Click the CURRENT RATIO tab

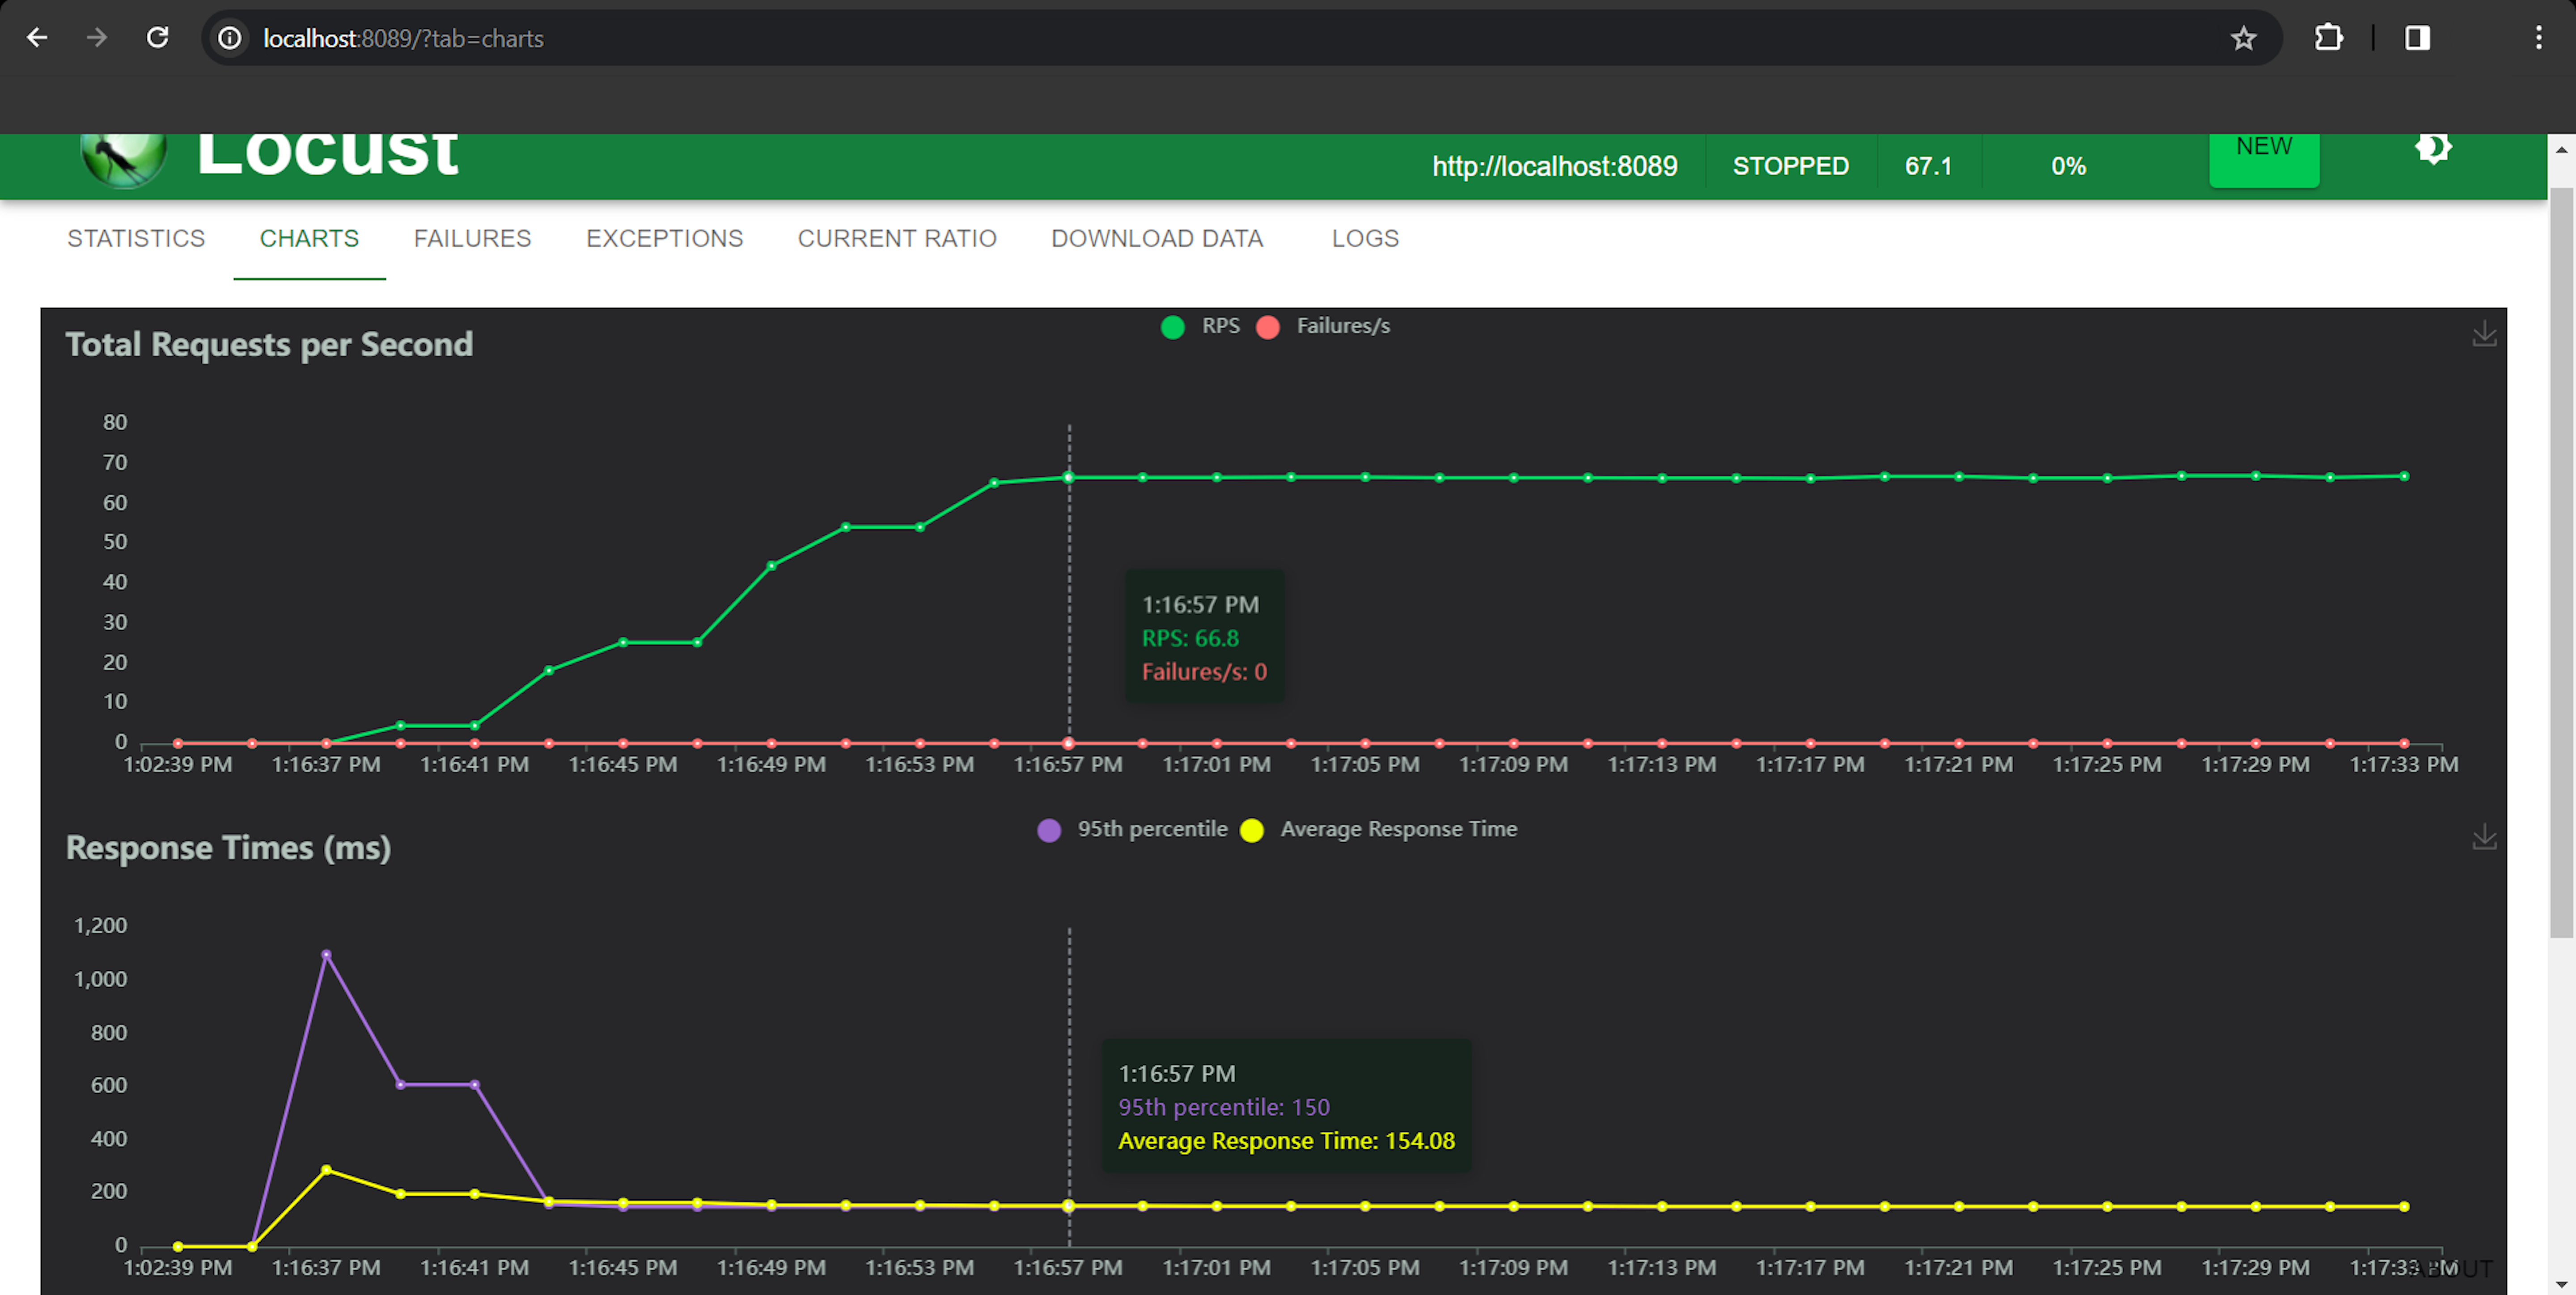point(897,238)
